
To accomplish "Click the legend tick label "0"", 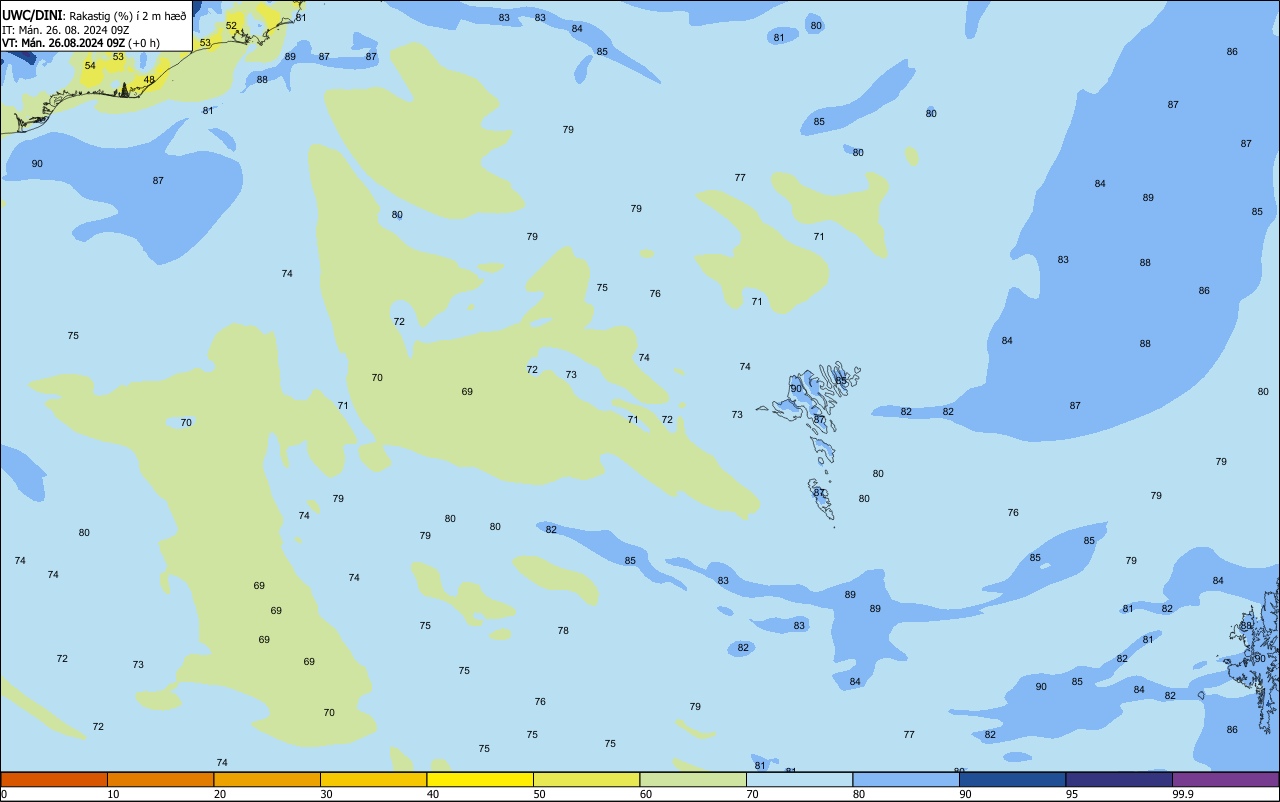I will point(4,794).
